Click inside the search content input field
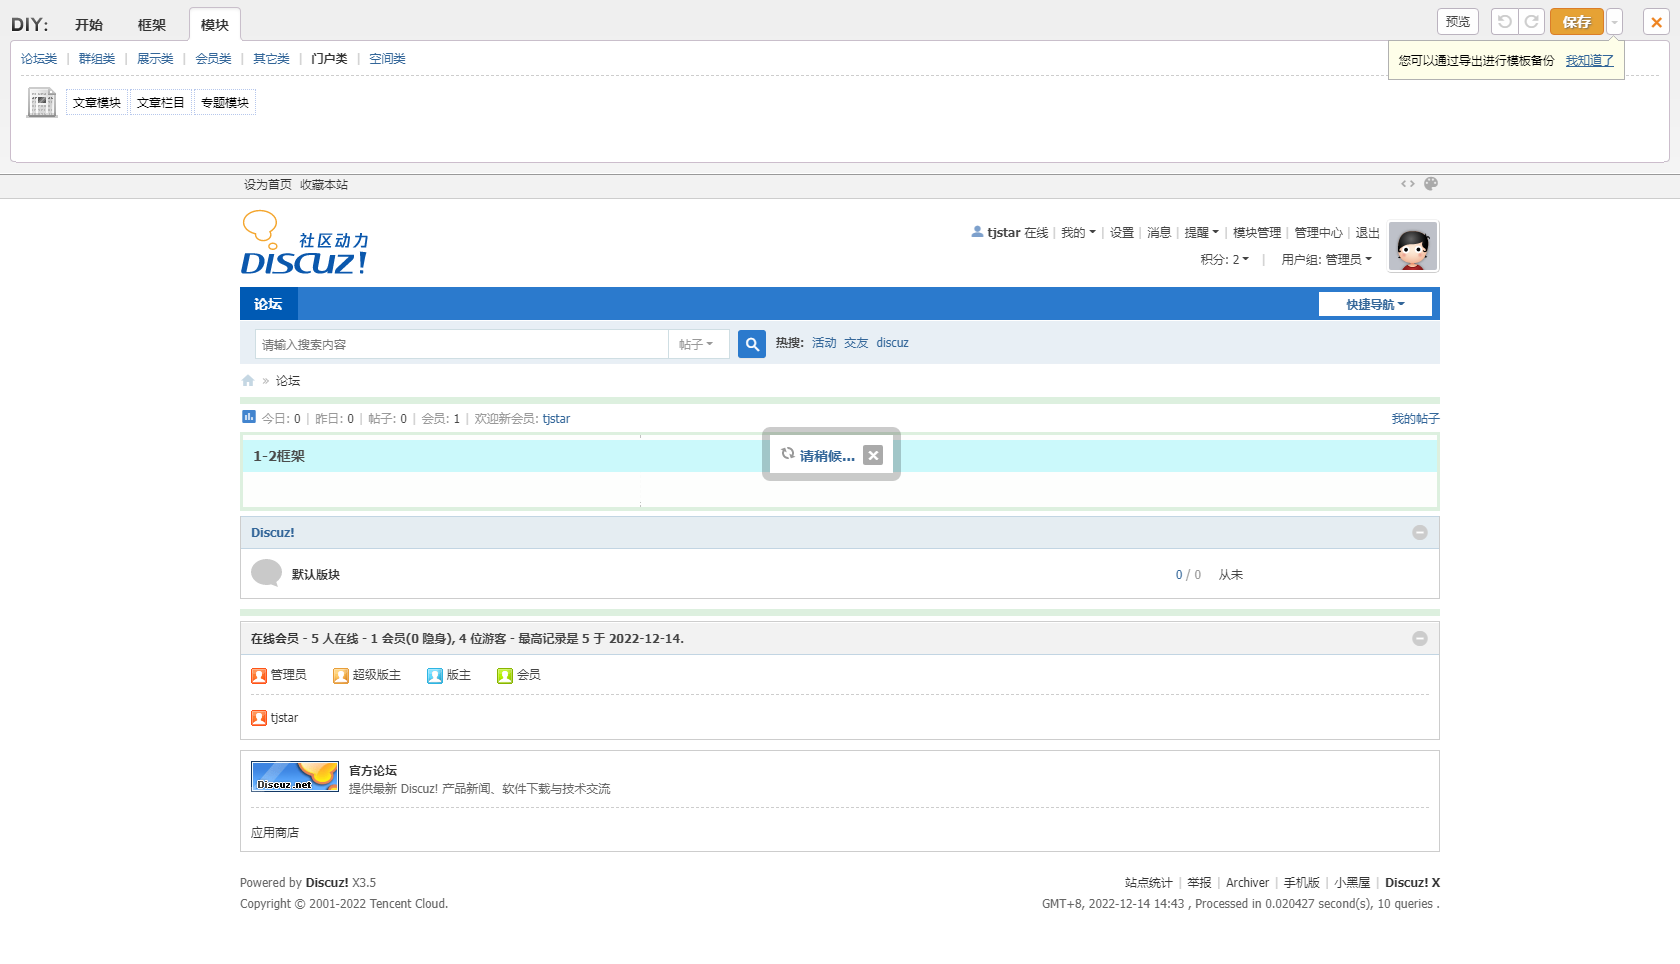This screenshot has width=1680, height=964. click(x=460, y=345)
